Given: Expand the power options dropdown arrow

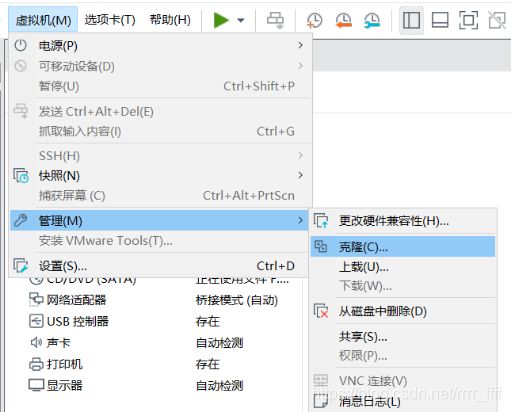Looking at the screenshot, I should pos(241,20).
